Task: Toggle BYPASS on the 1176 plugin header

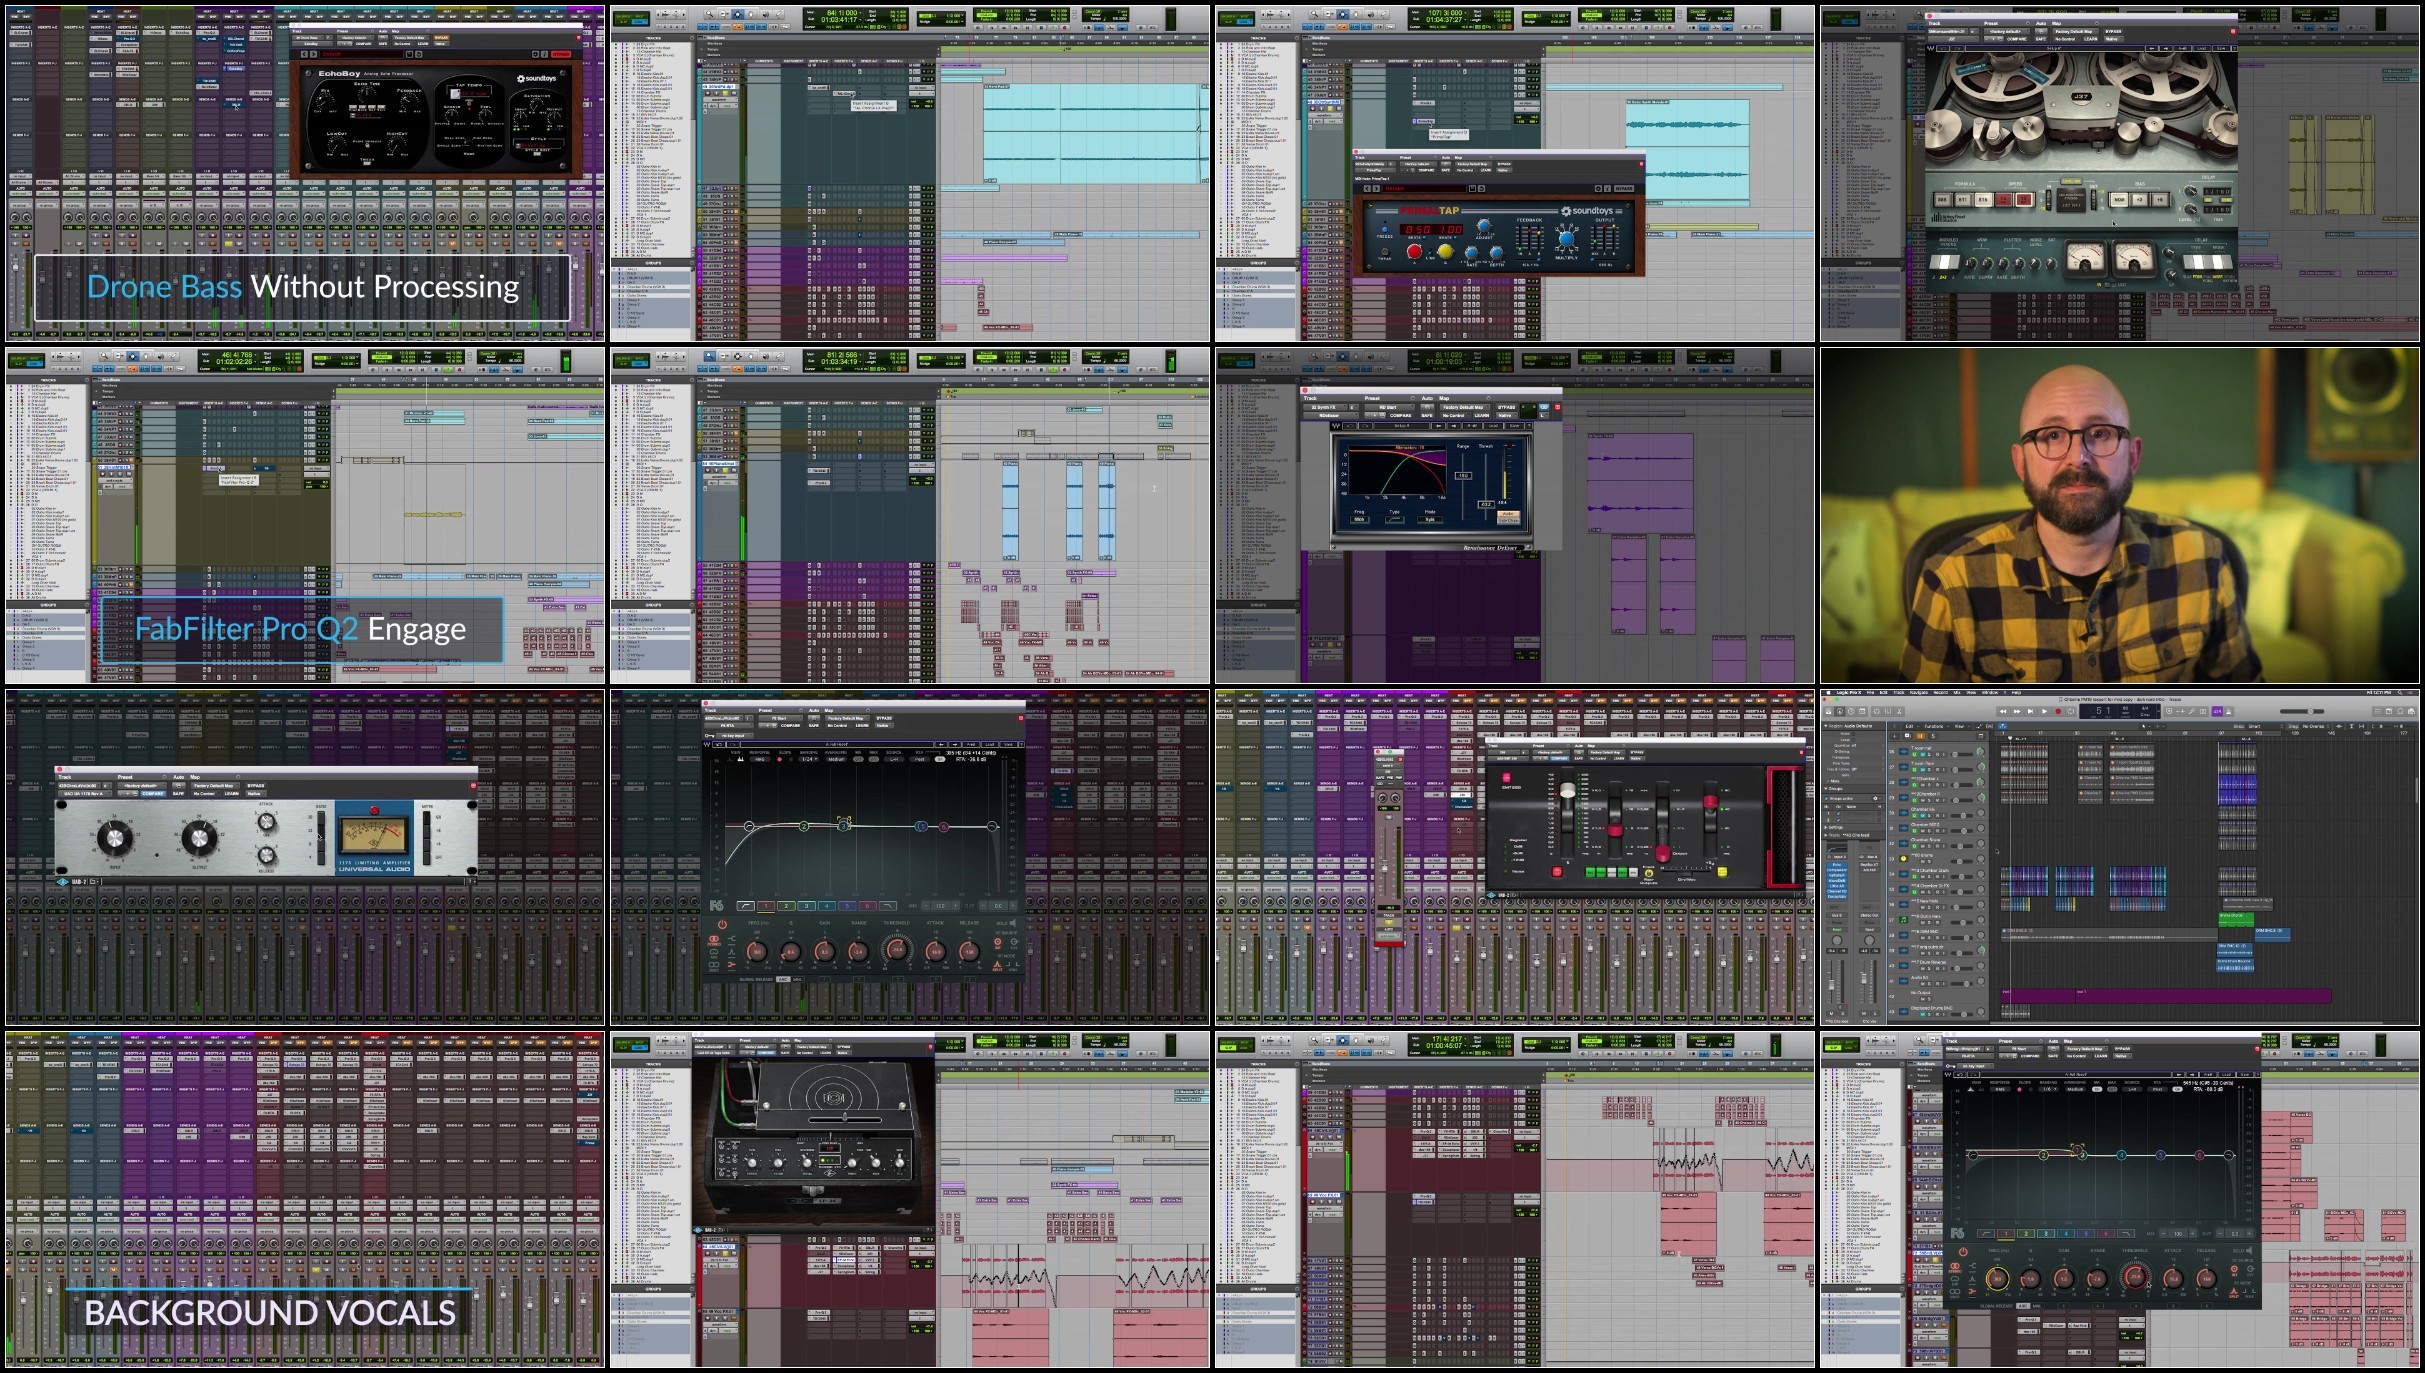Action: pos(255,786)
